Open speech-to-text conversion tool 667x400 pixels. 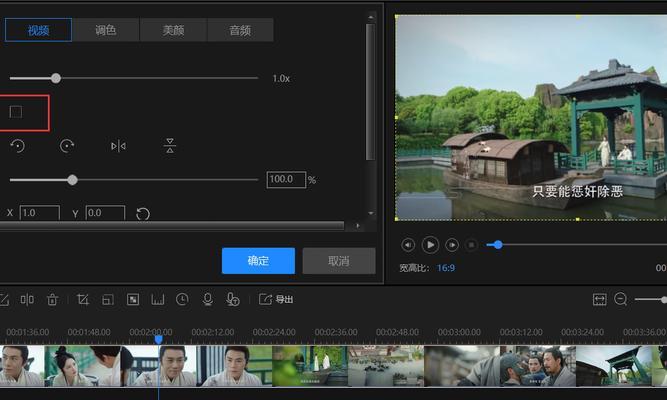[x=232, y=300]
